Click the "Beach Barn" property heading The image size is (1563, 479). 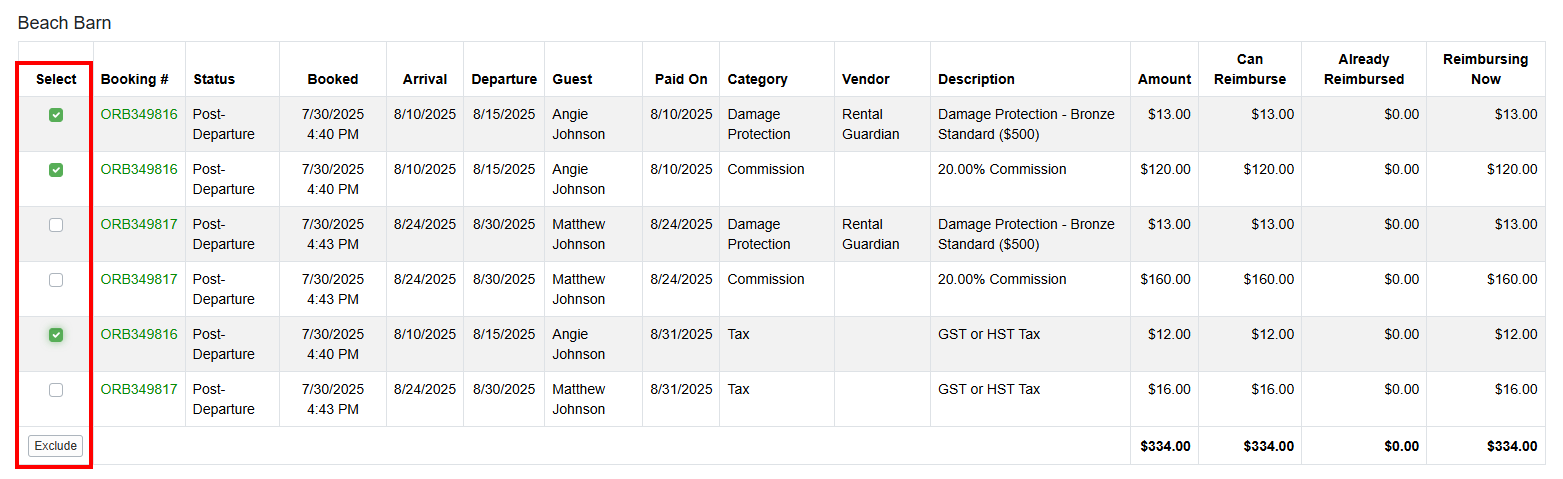tap(65, 23)
